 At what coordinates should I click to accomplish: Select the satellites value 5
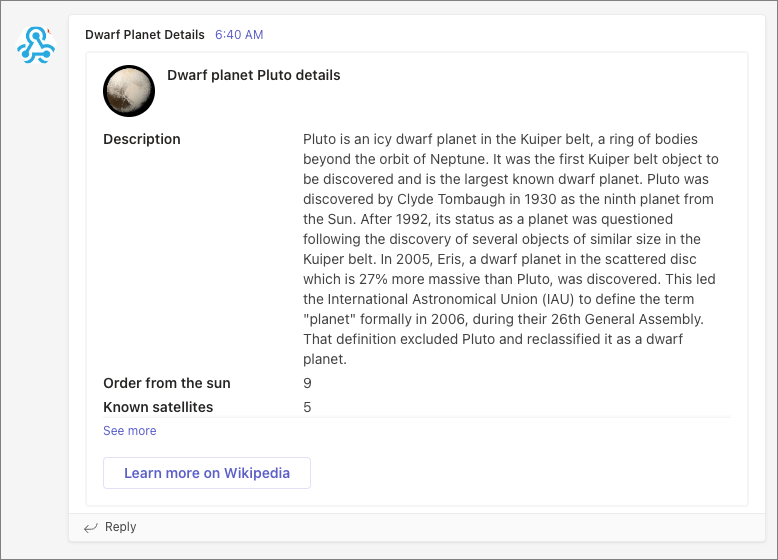pos(307,407)
